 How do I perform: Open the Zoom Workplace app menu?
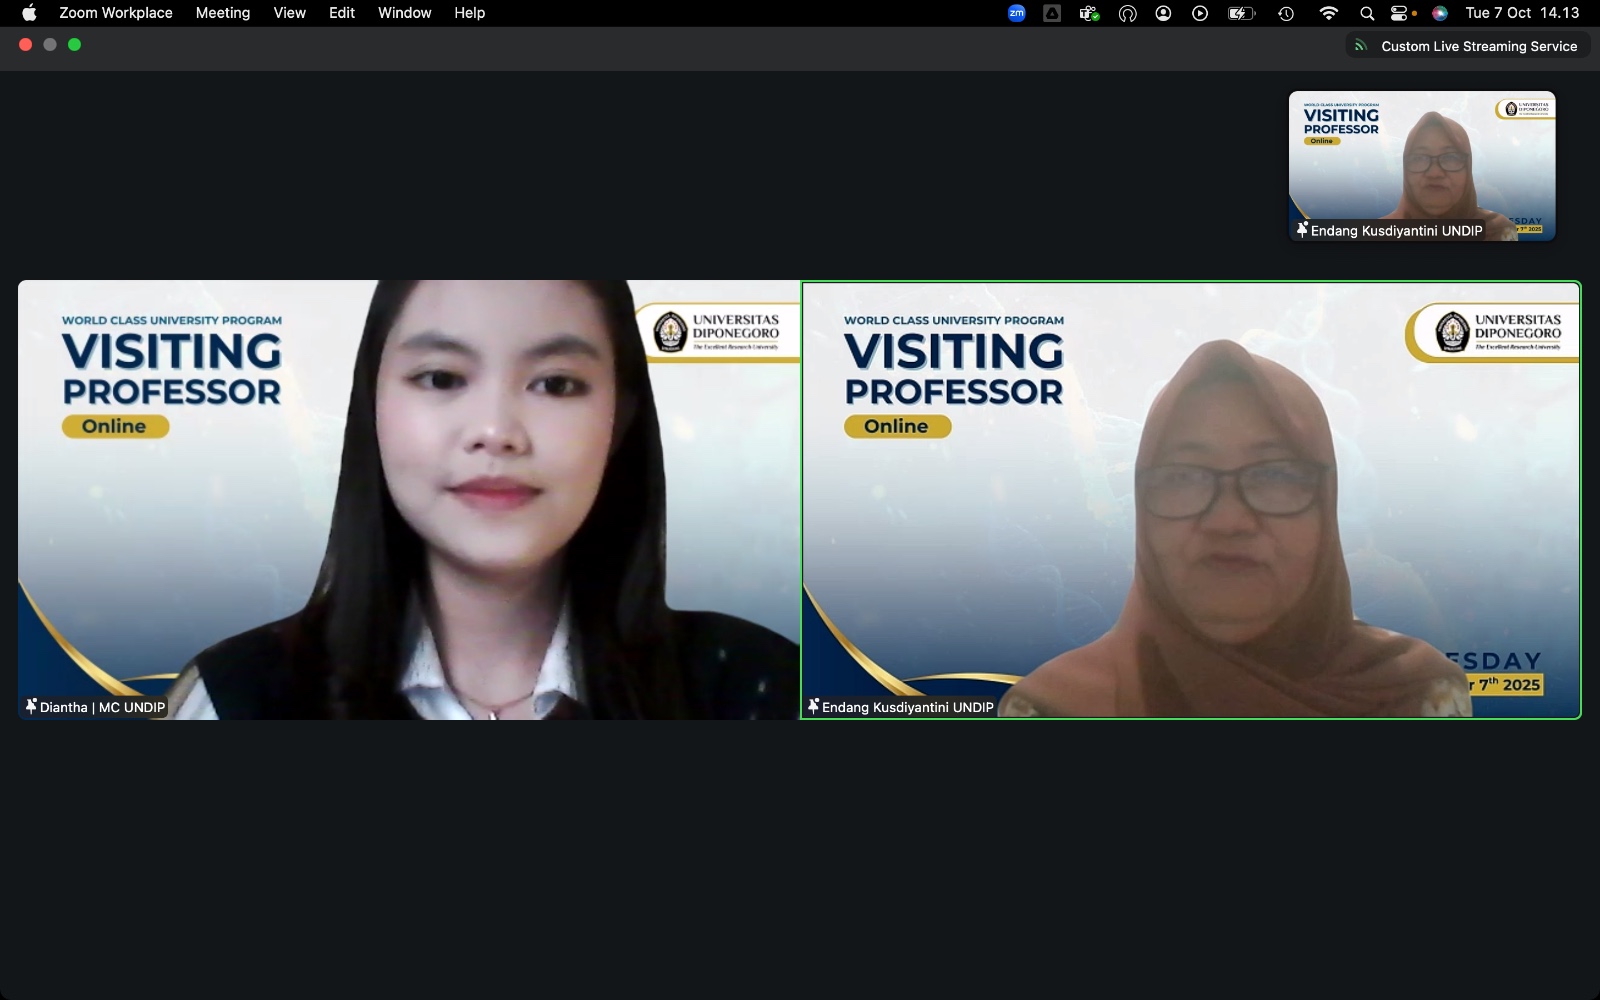click(x=115, y=13)
